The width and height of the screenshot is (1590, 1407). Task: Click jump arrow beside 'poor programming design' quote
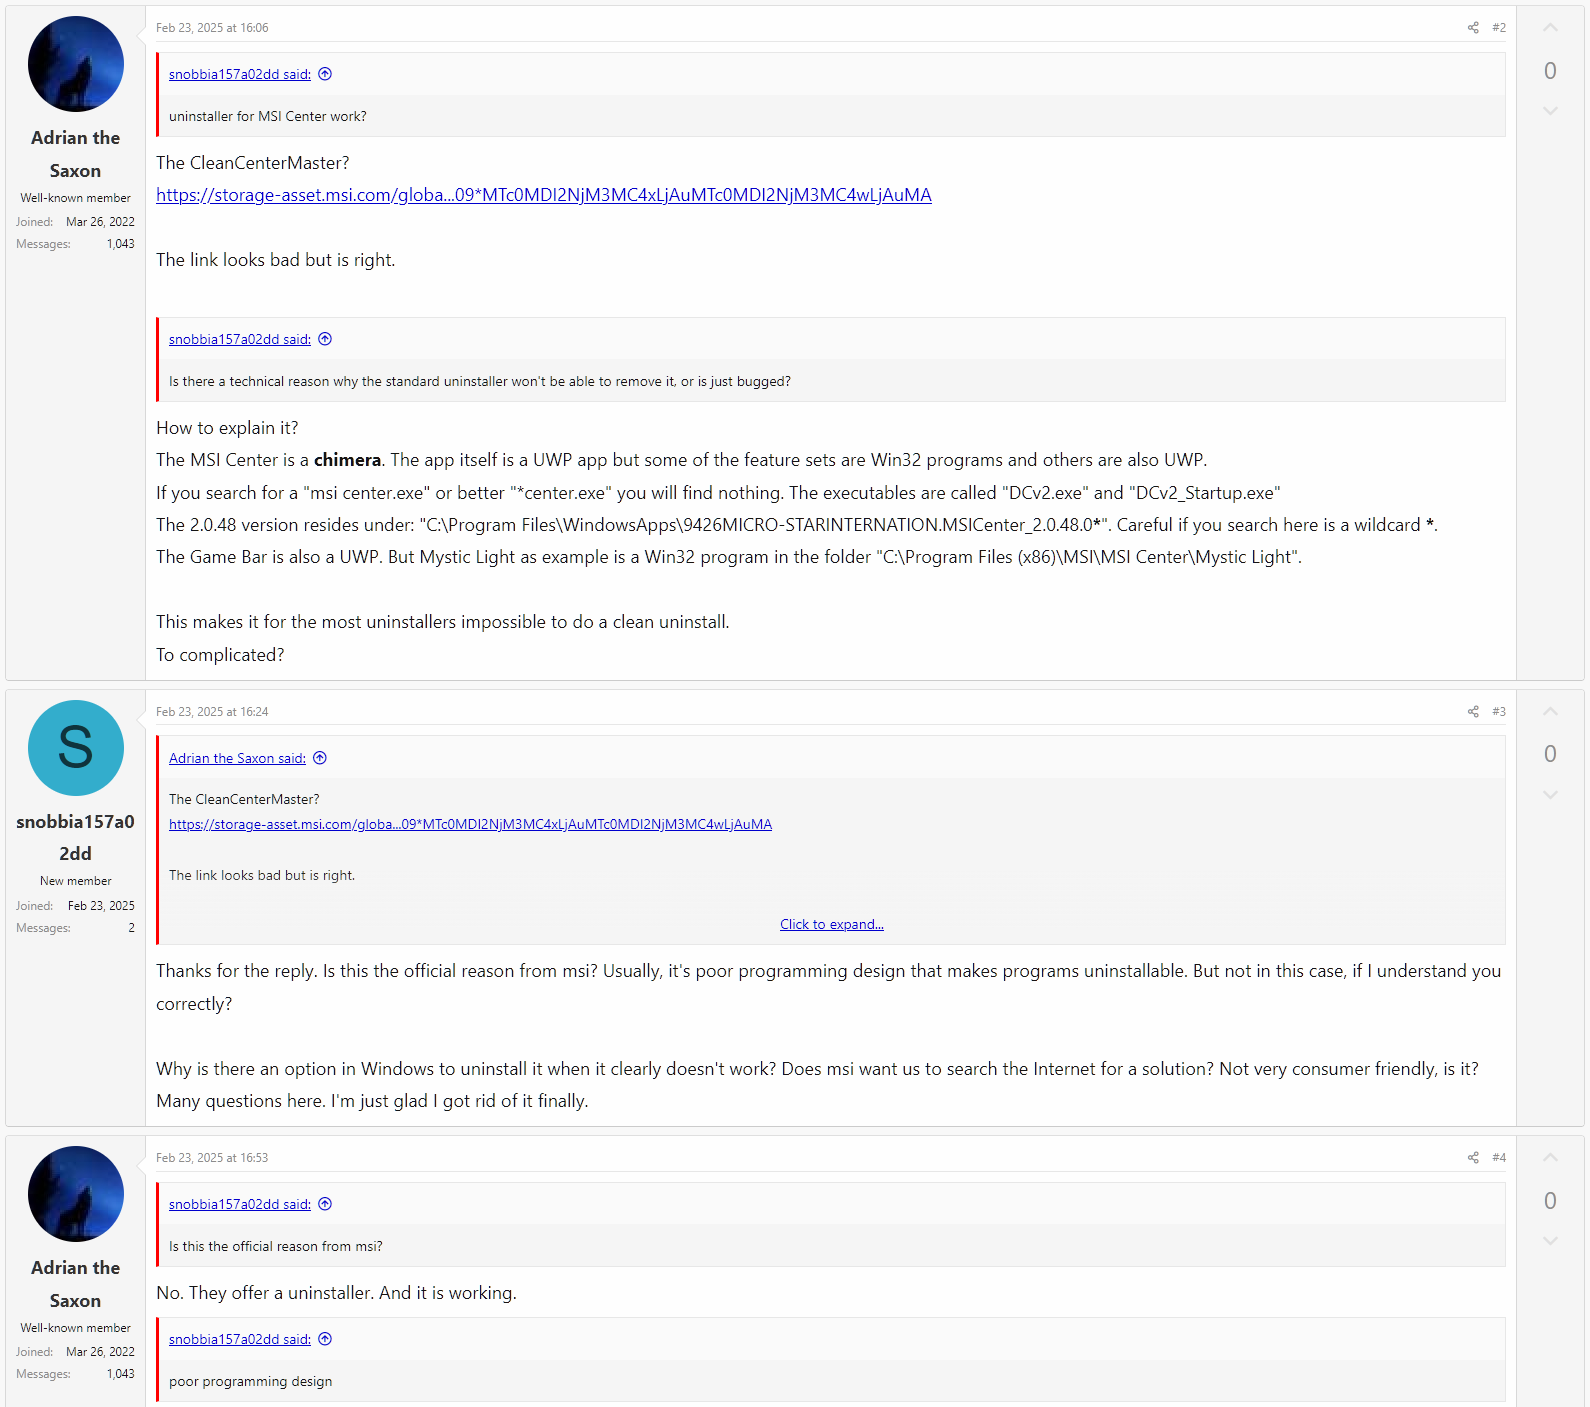click(x=325, y=1339)
